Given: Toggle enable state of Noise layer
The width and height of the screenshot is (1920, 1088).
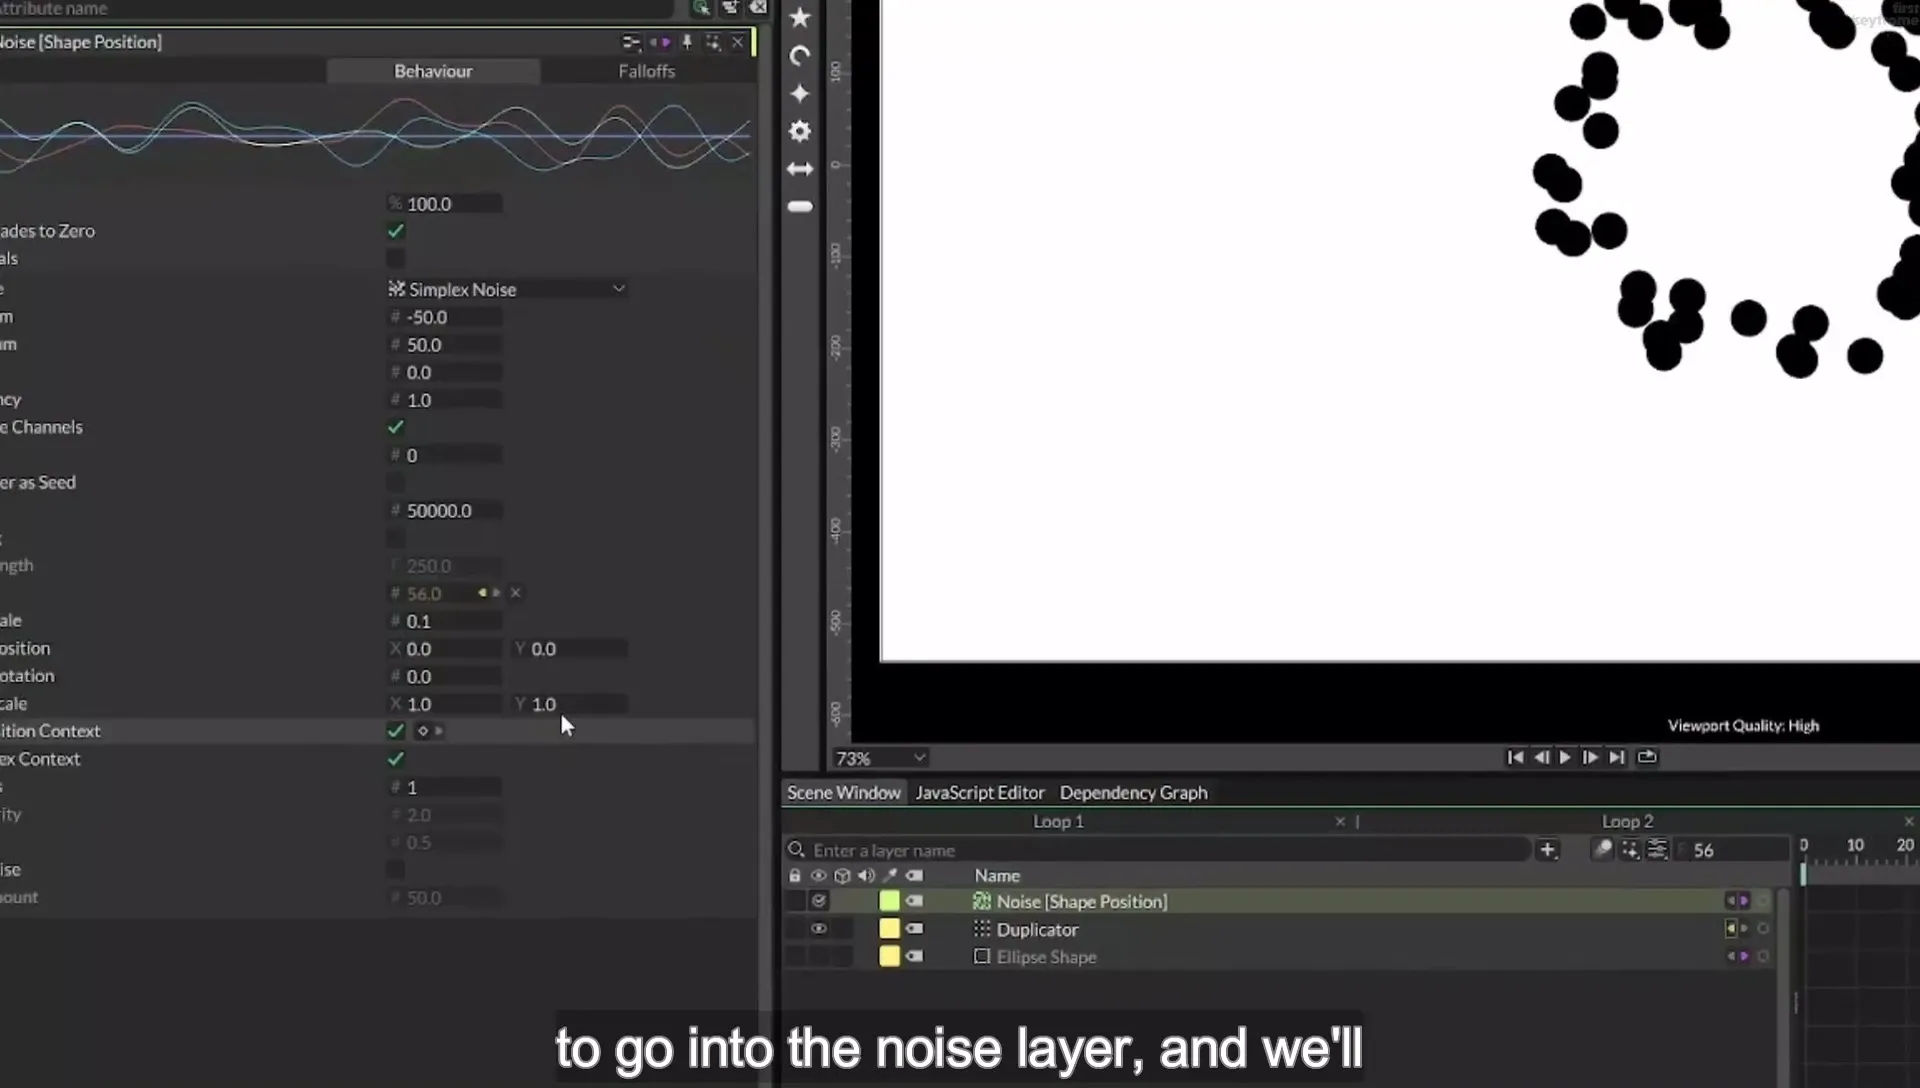Looking at the screenshot, I should click(819, 901).
